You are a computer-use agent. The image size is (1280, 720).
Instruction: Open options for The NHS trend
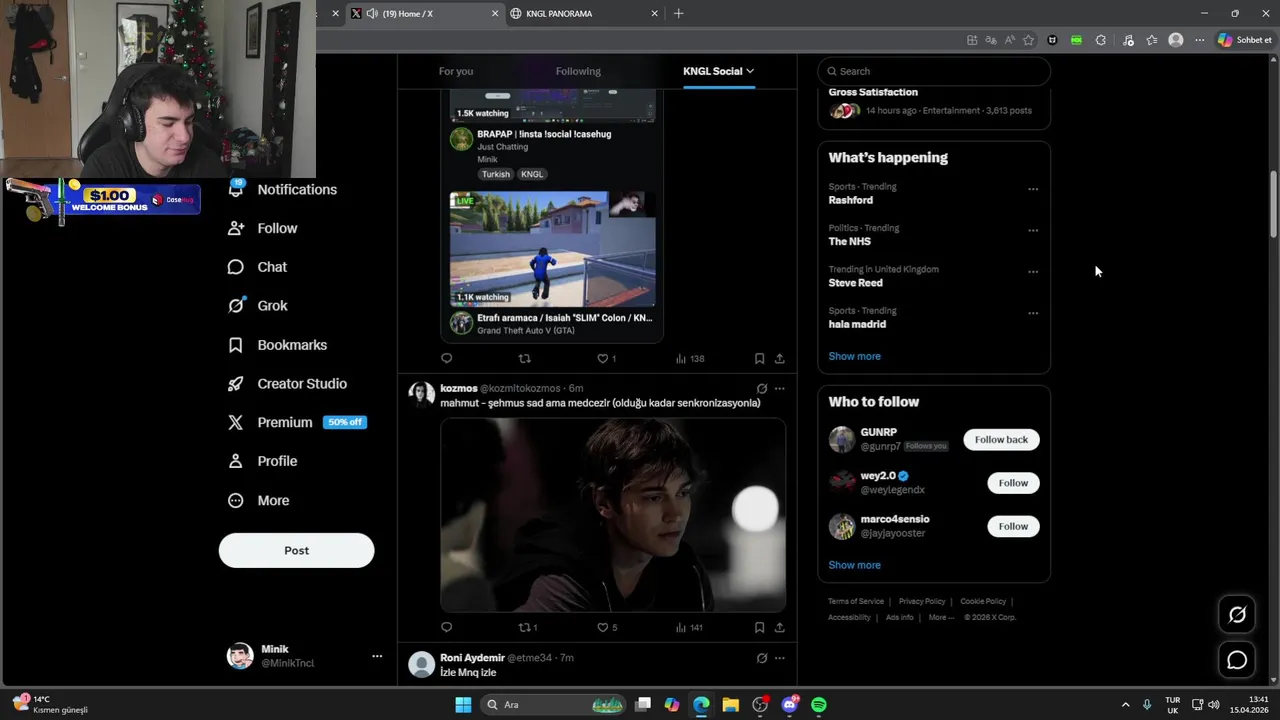[1033, 230]
